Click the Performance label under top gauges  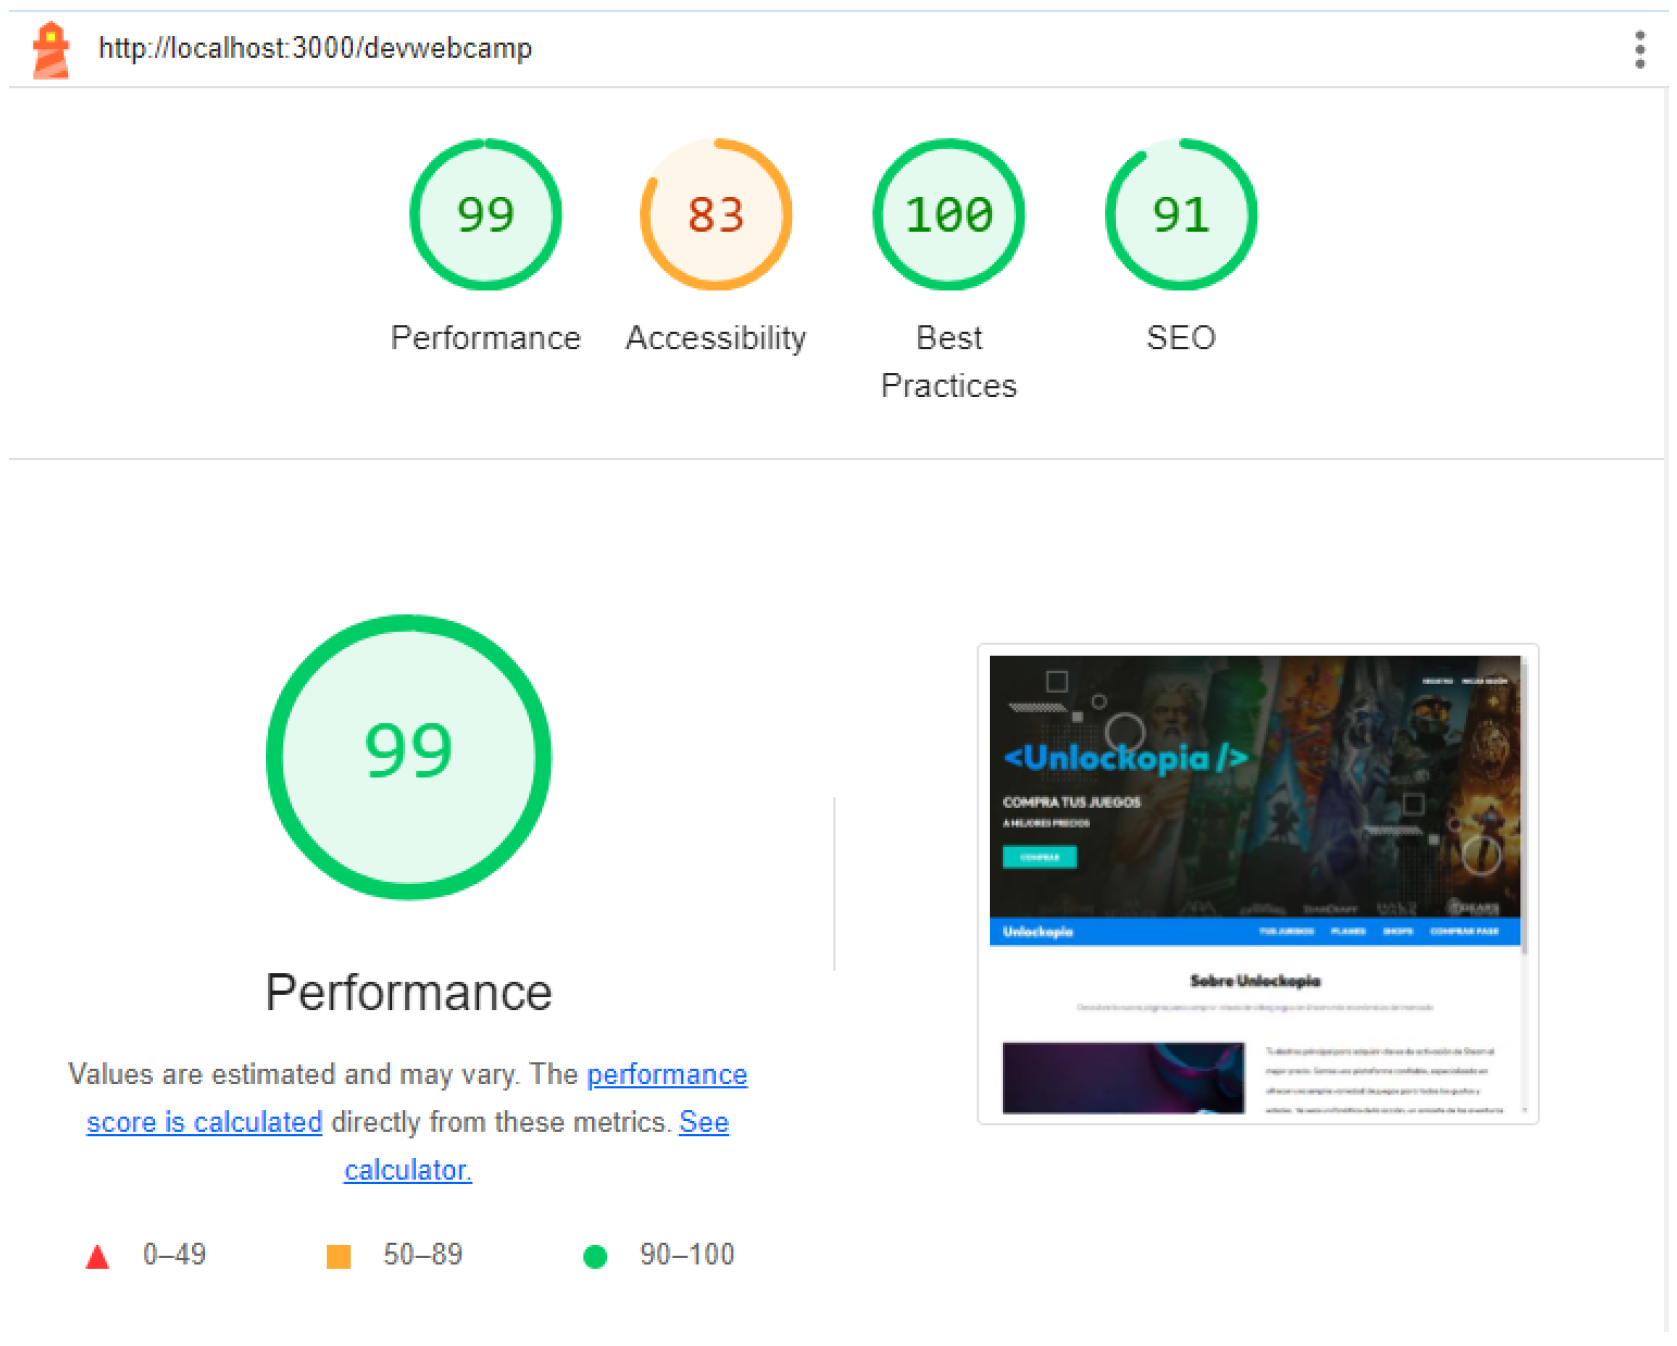tap(485, 338)
